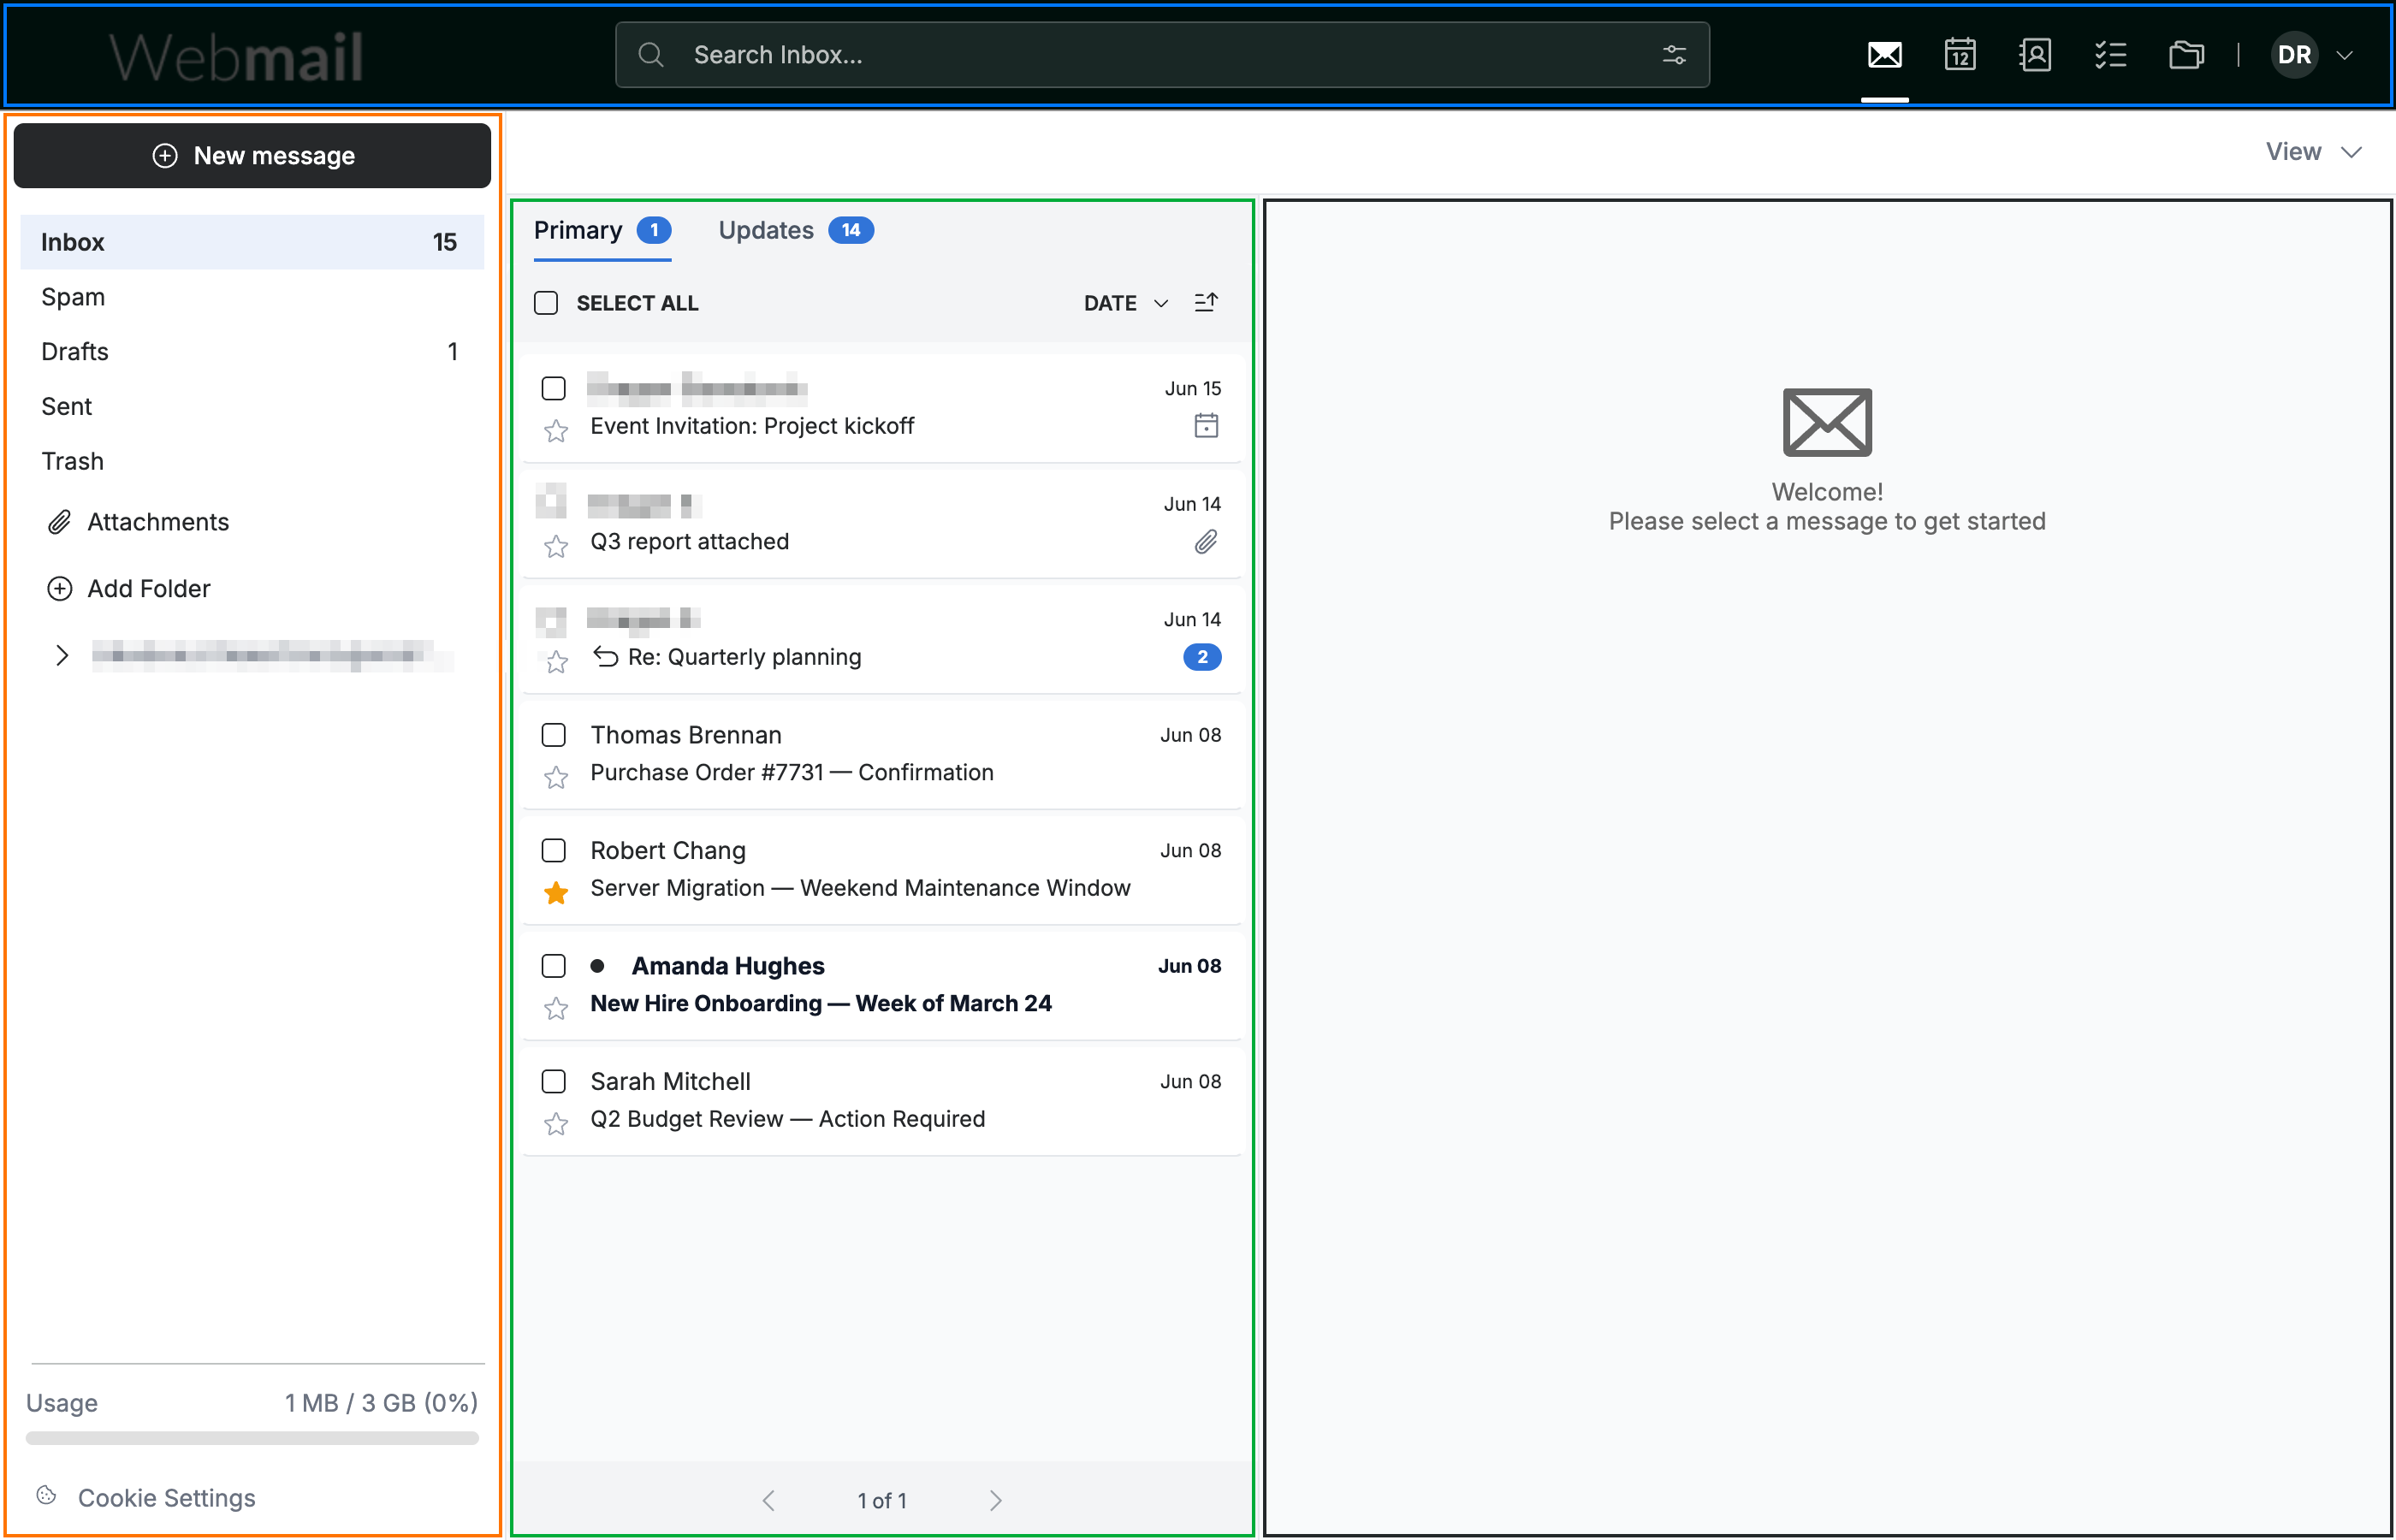This screenshot has width=2396, height=1540.
Task: Click reply arrow icon on Quarterly planning
Action: click(x=605, y=656)
